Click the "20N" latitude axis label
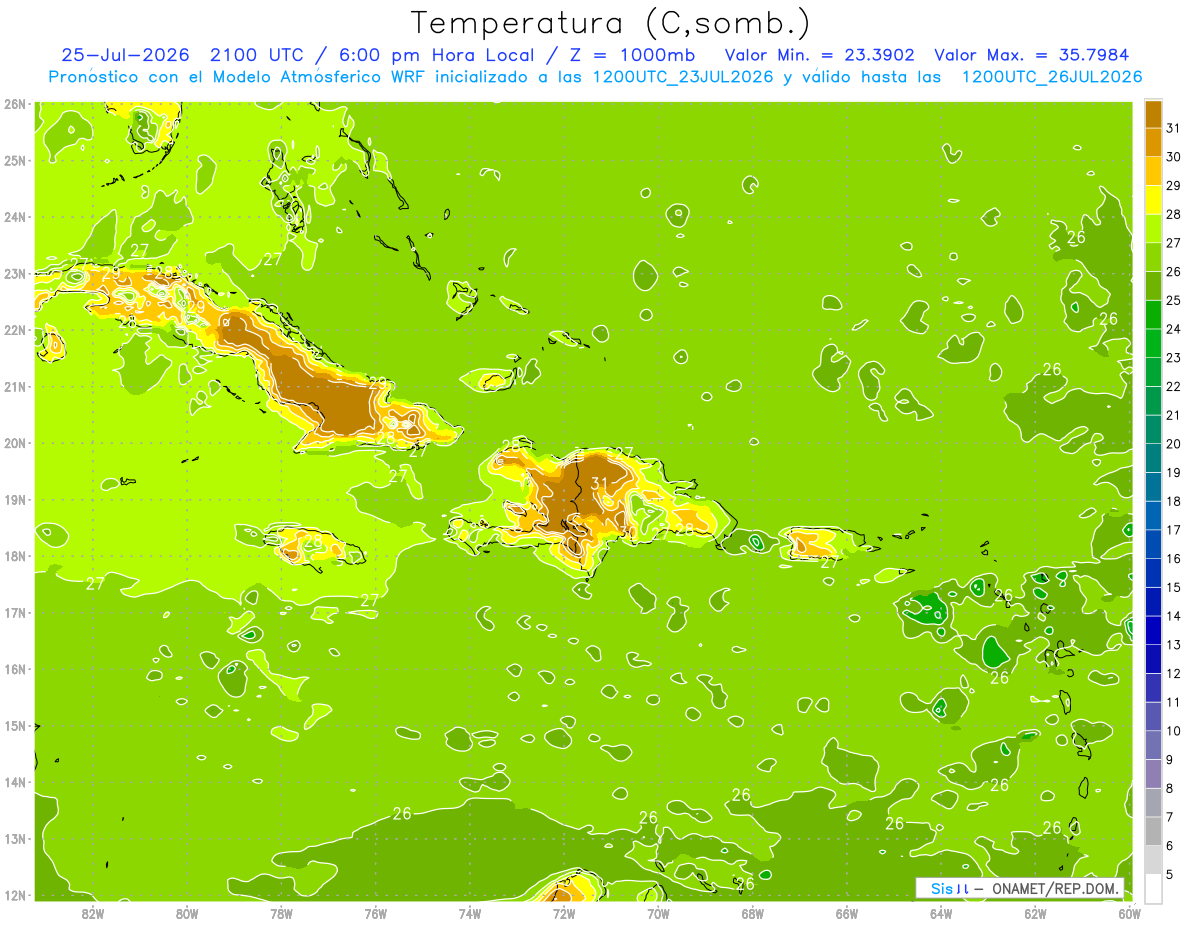Image resolution: width=1200 pixels, height=927 pixels. [14, 443]
